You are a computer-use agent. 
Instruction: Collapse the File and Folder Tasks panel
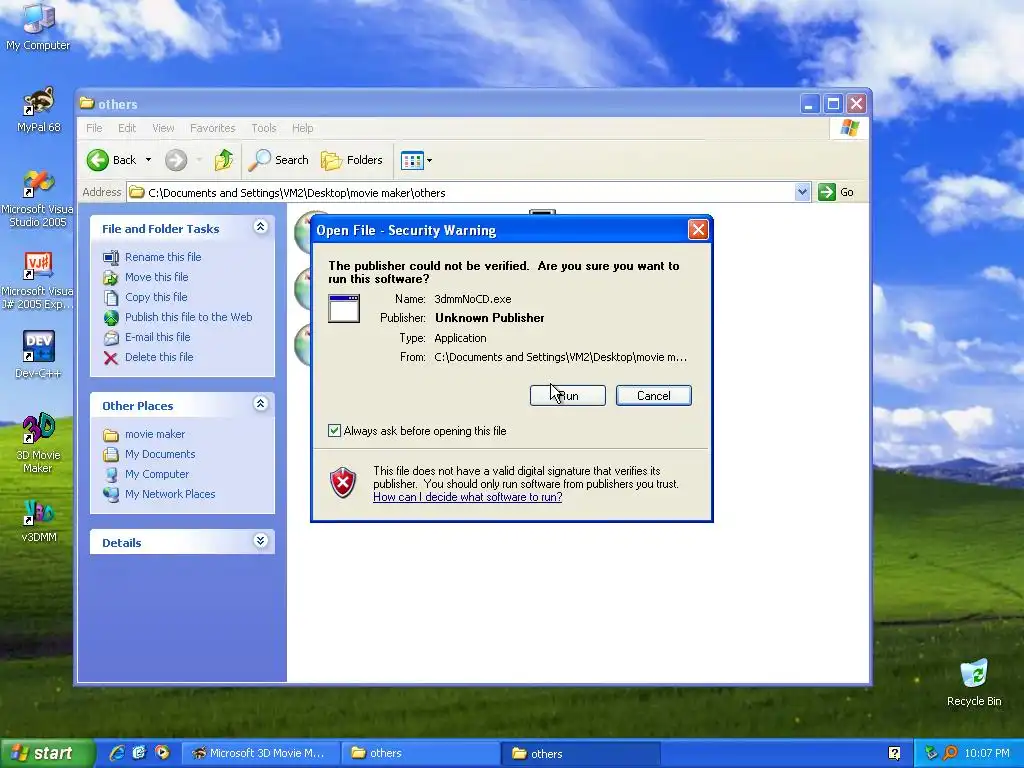pos(261,227)
